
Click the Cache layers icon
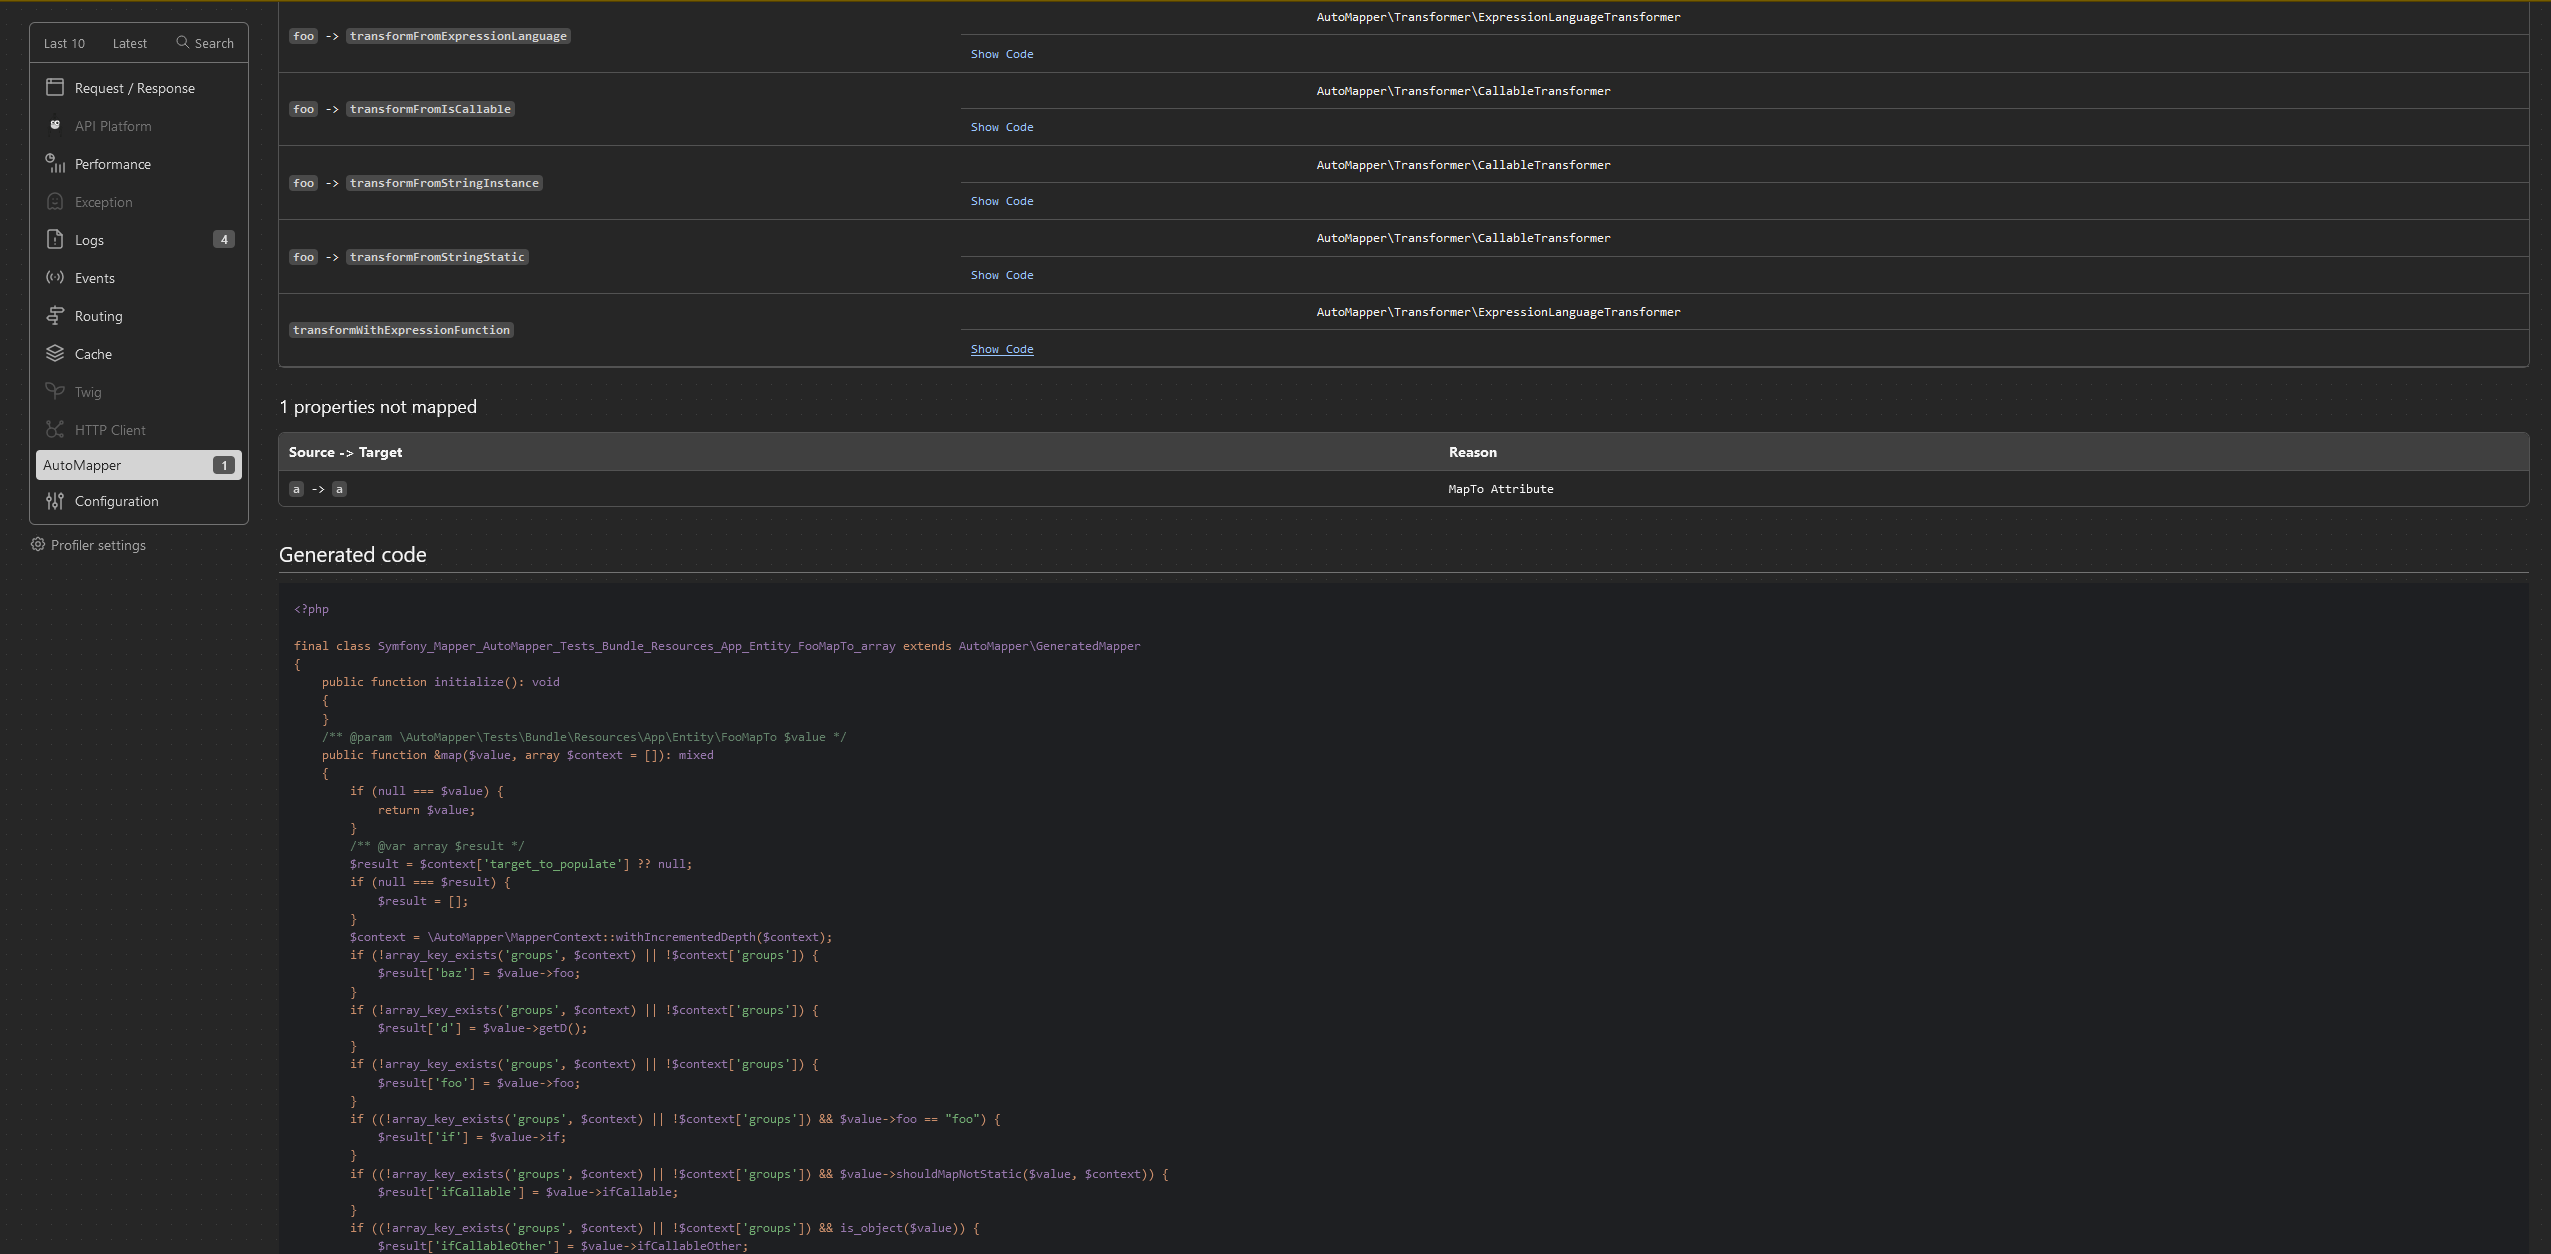(x=55, y=354)
